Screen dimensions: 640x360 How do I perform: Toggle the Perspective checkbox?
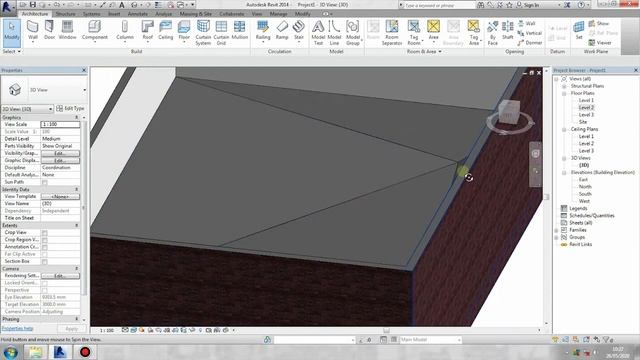click(x=44, y=290)
